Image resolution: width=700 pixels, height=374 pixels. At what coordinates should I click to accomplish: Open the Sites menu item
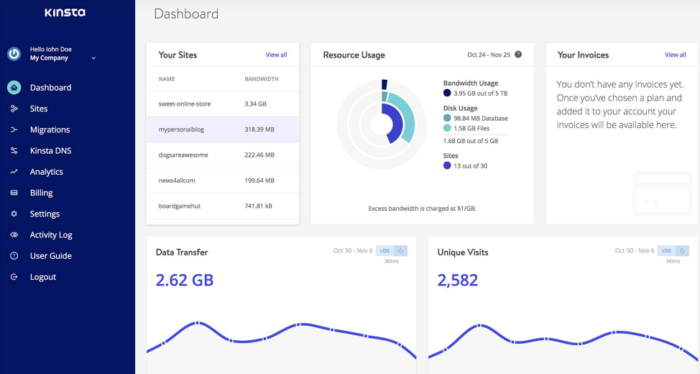pyautogui.click(x=39, y=108)
